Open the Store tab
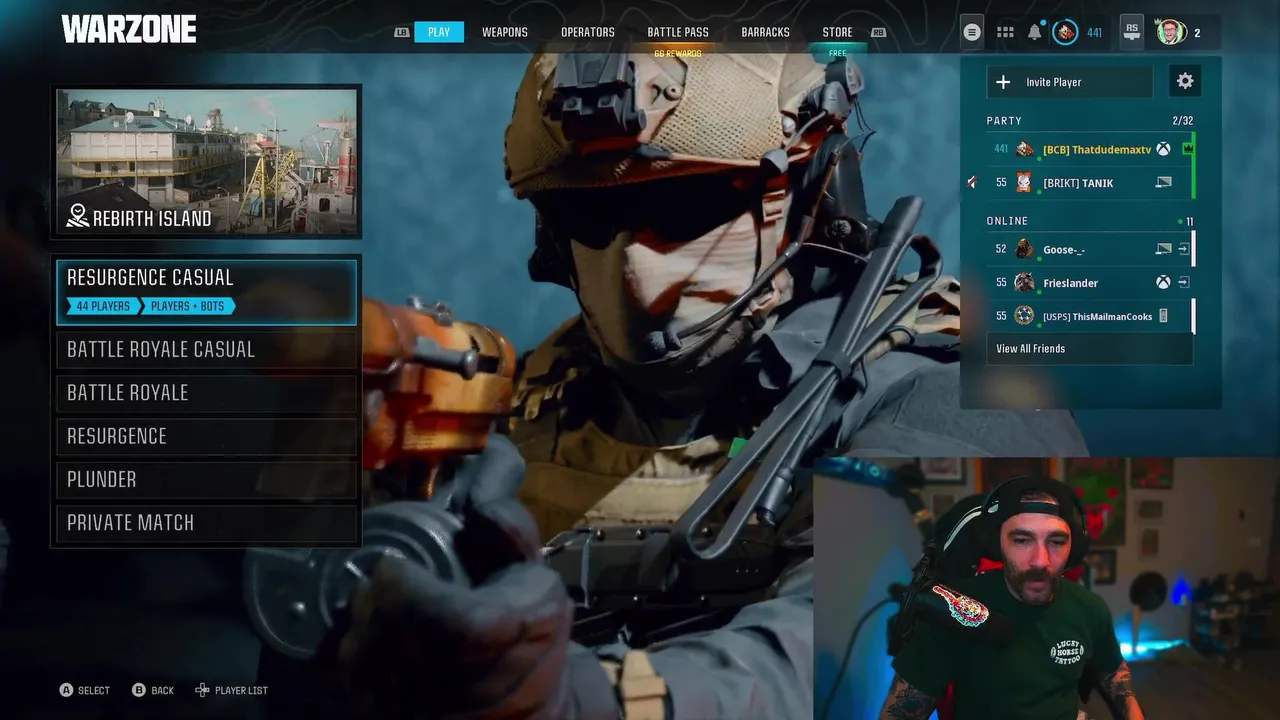The image size is (1280, 720). tap(837, 32)
